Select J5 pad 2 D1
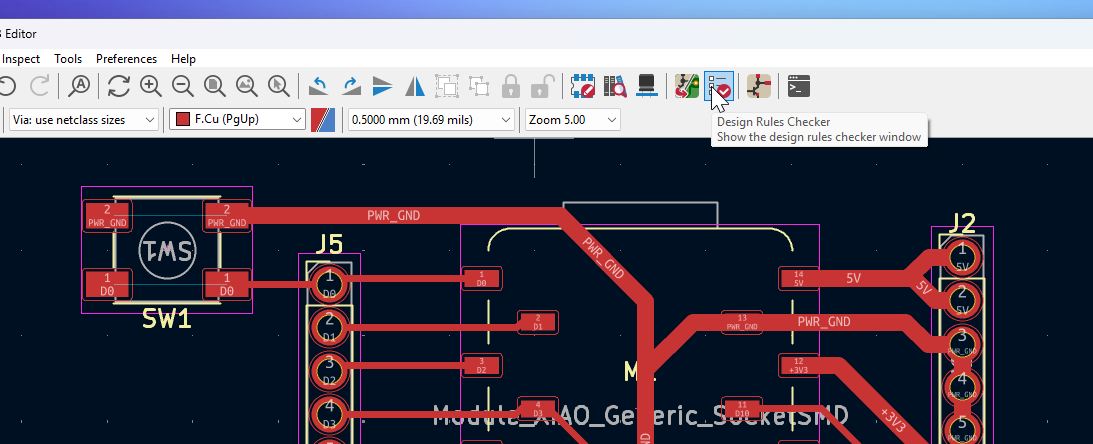Image resolution: width=1093 pixels, height=444 pixels. point(330,326)
